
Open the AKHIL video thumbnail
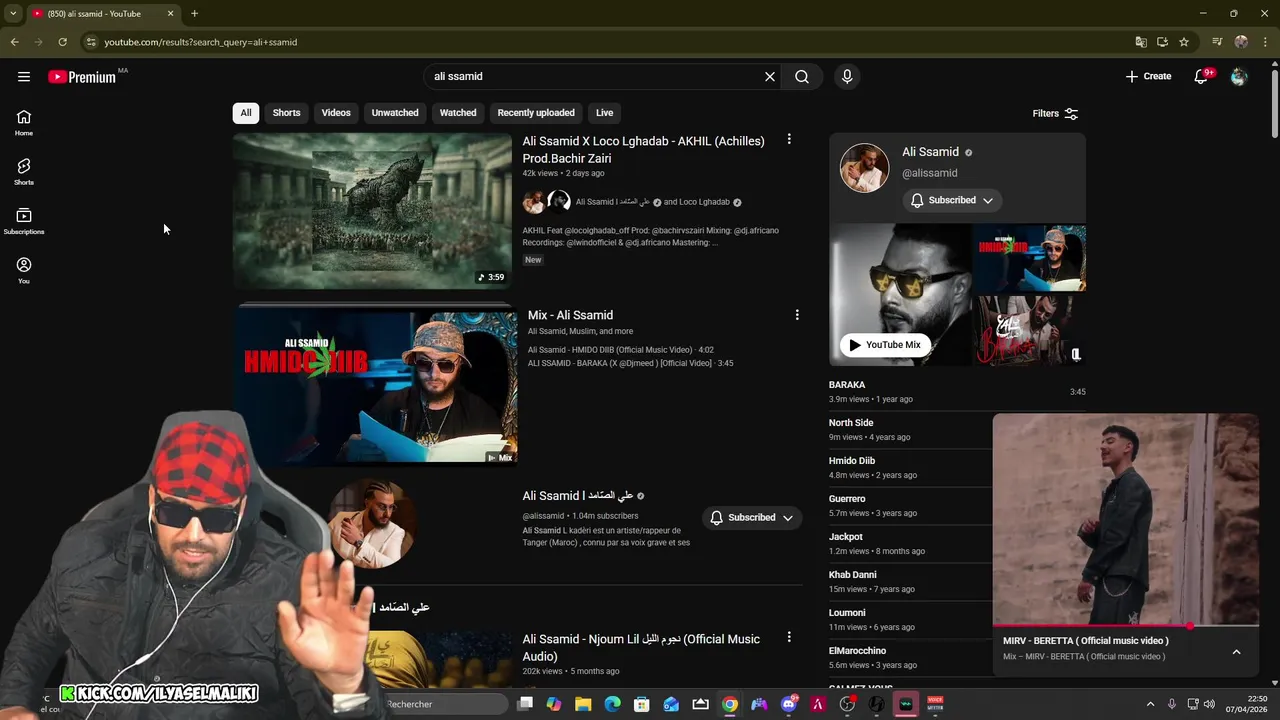[373, 211]
